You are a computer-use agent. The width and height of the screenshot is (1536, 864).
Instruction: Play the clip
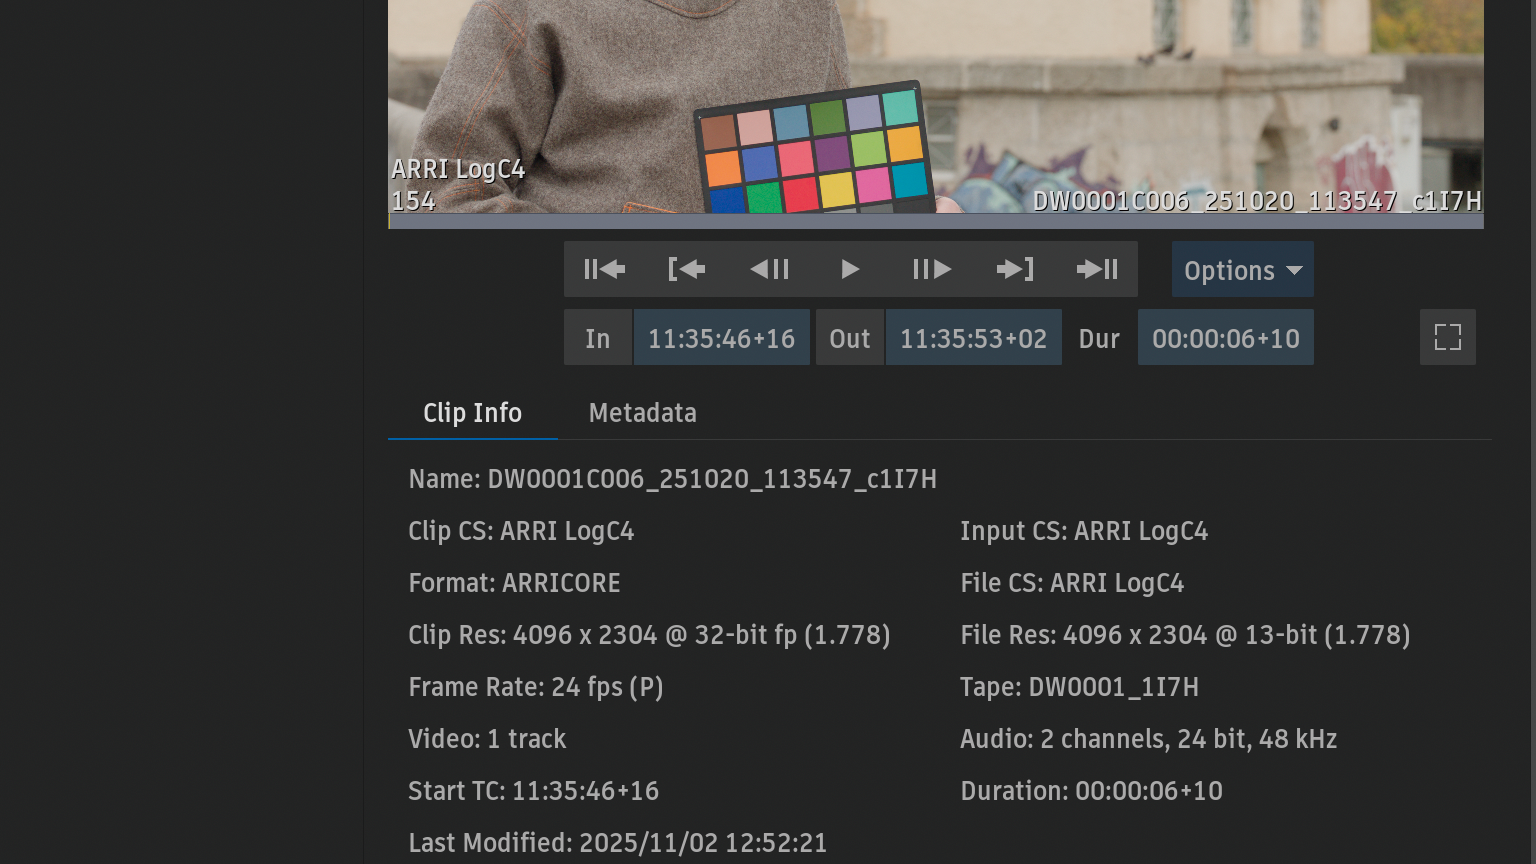pos(850,269)
